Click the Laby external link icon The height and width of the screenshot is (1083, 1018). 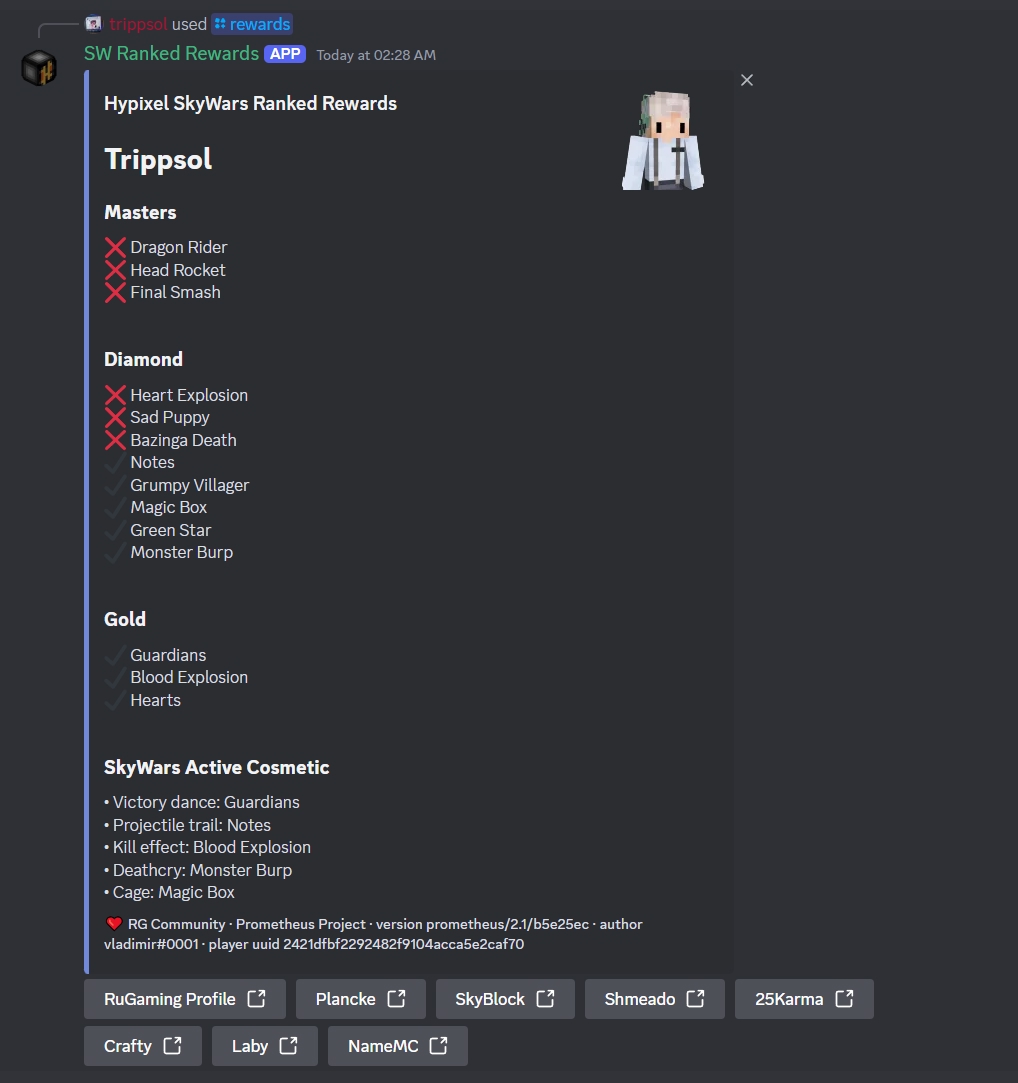(288, 1046)
